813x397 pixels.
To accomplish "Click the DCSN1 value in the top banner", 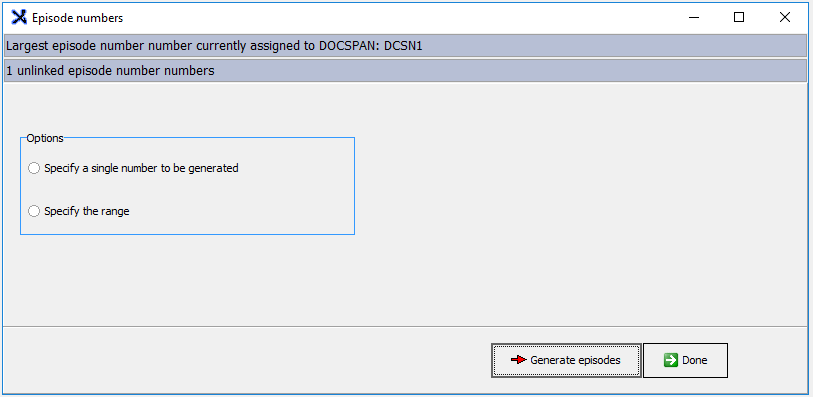I will (x=403, y=46).
